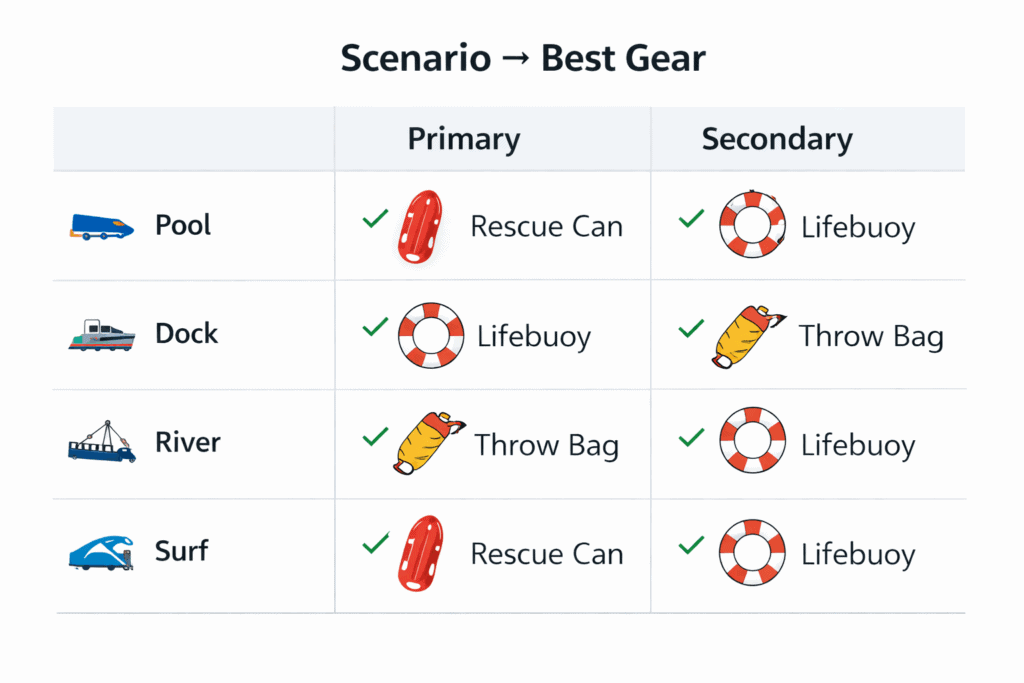Viewport: 1024px width, 683px height.
Task: Click the Primary column header
Action: pyautogui.click(x=463, y=139)
